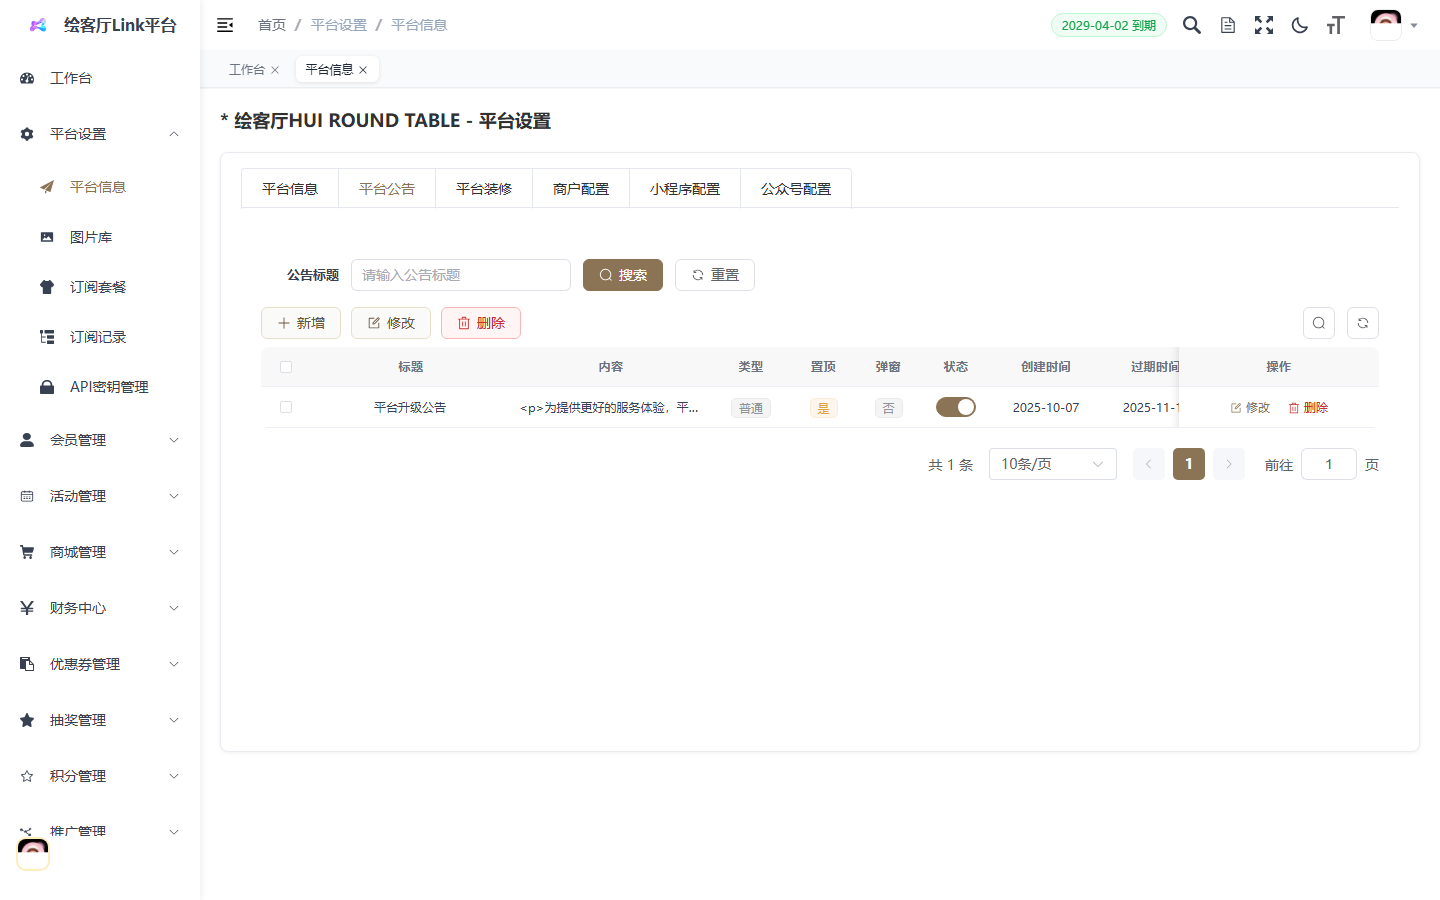
Task: Expand the 商城管理 sidebar menu
Action: point(100,552)
